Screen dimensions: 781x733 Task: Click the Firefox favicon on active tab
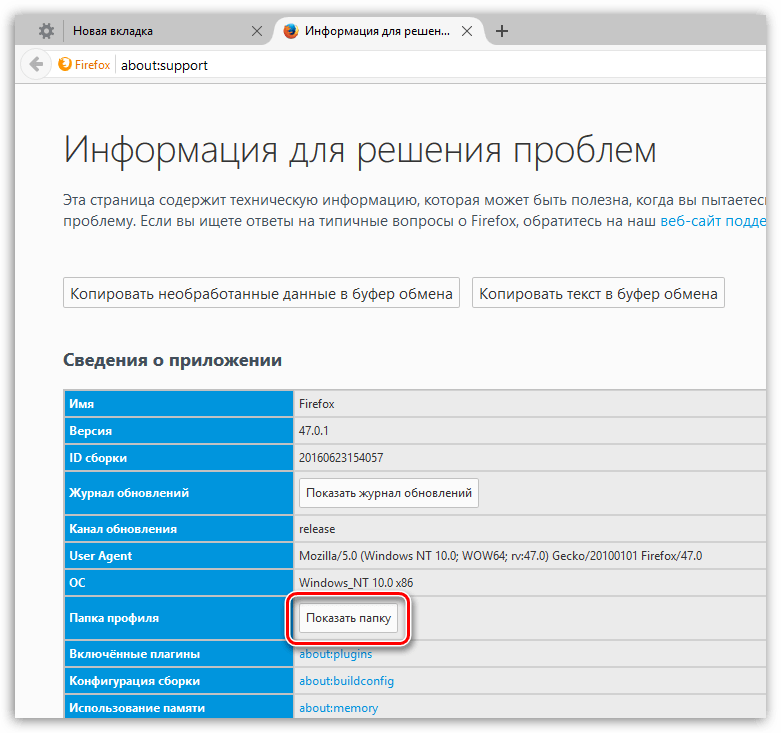click(291, 31)
